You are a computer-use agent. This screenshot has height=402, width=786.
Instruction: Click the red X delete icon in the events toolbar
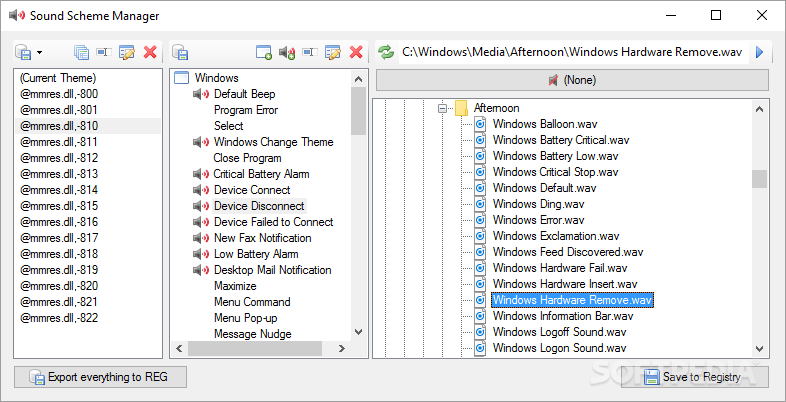coord(356,52)
